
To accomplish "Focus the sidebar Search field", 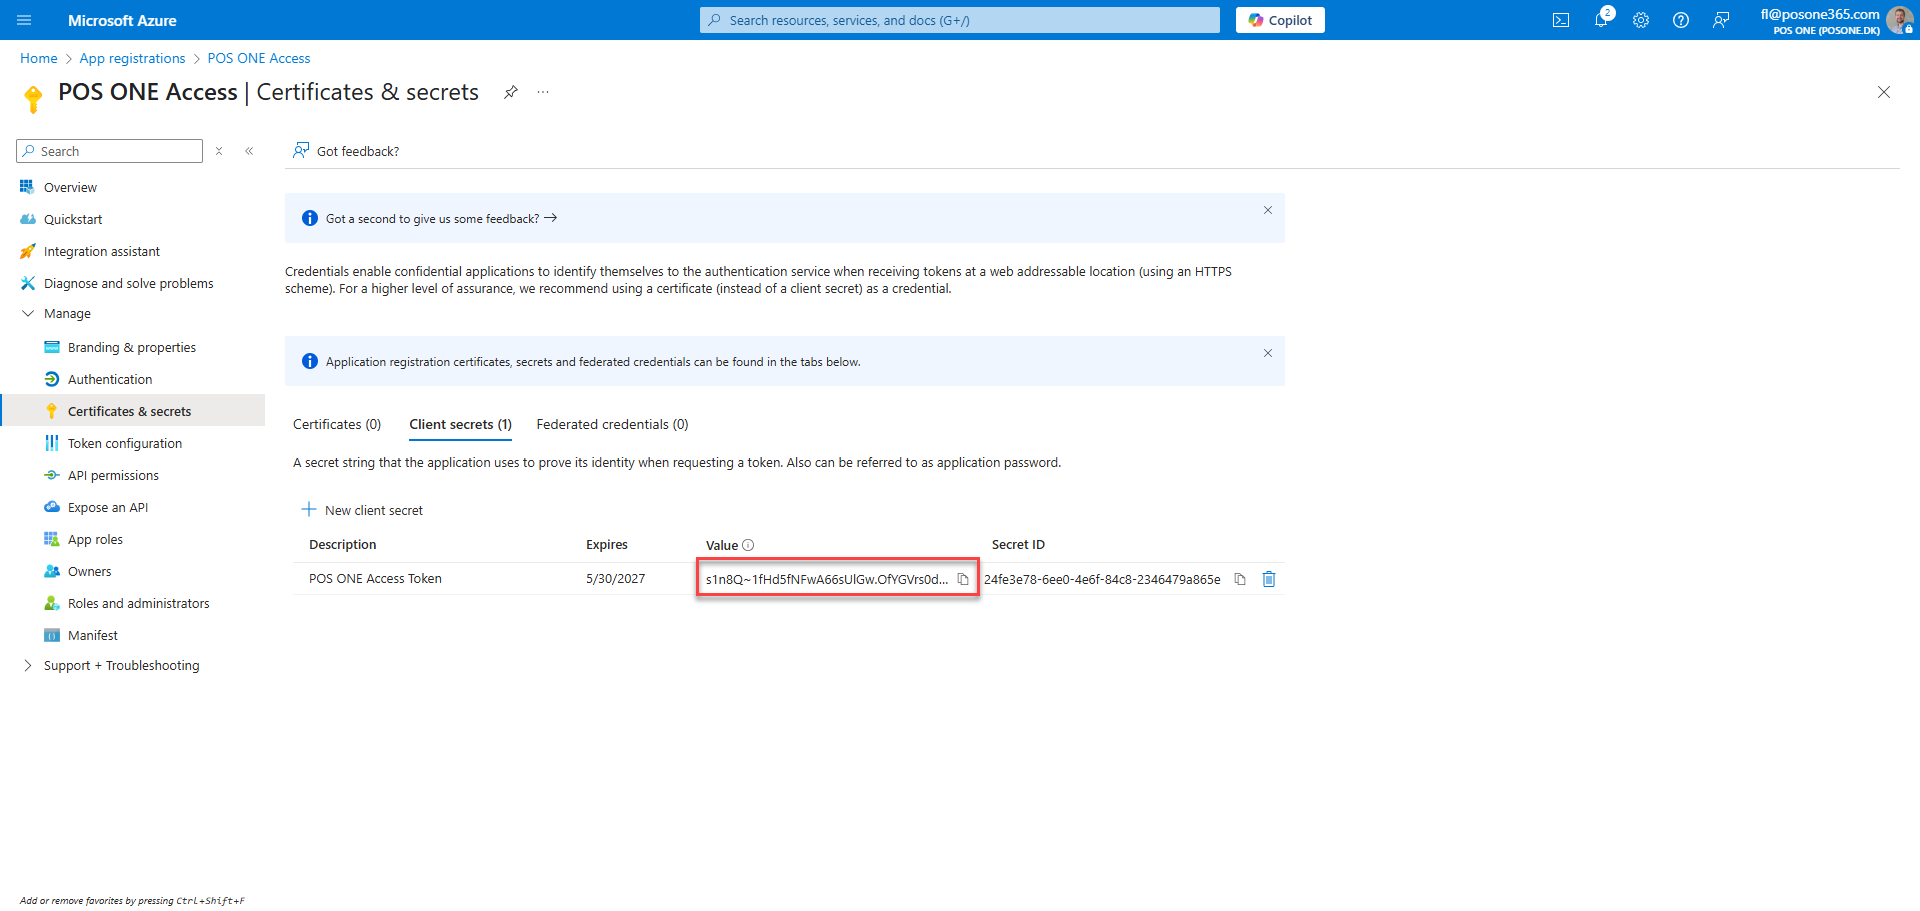I will [110, 151].
